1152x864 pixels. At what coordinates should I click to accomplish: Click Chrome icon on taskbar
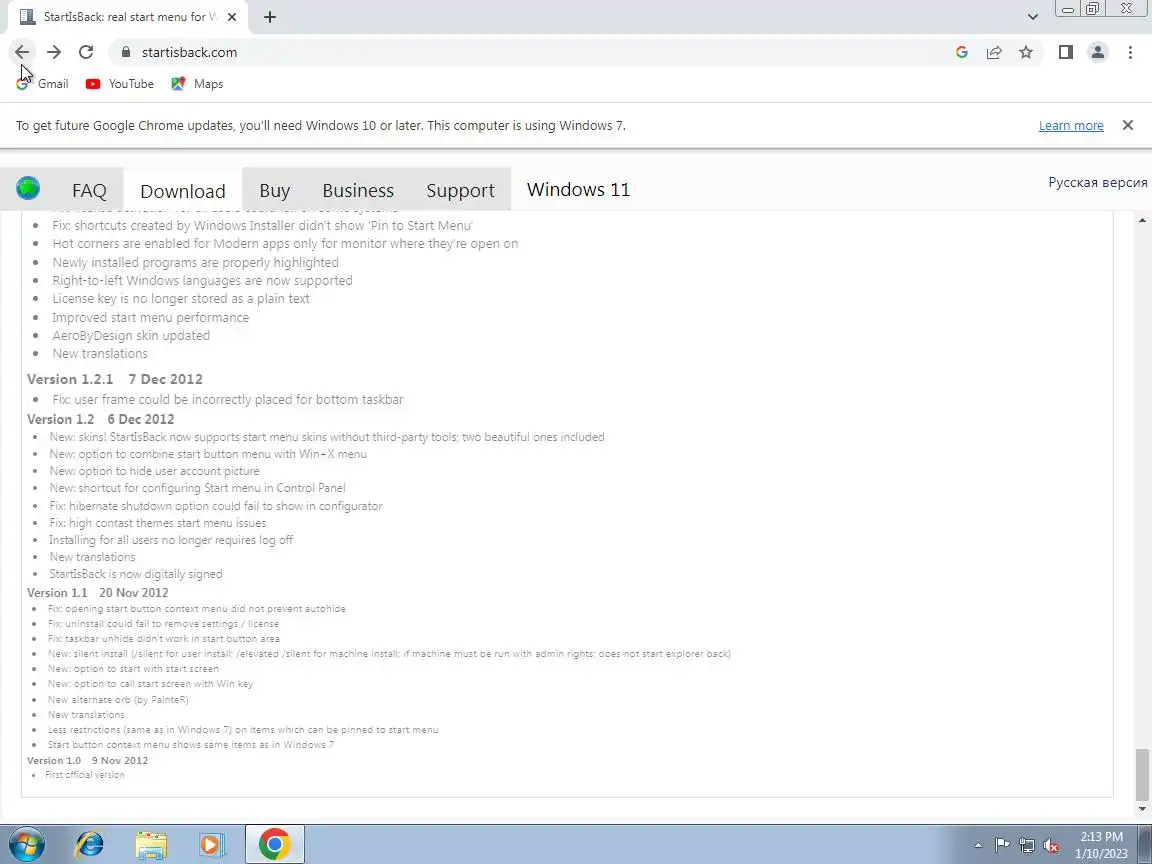(274, 844)
